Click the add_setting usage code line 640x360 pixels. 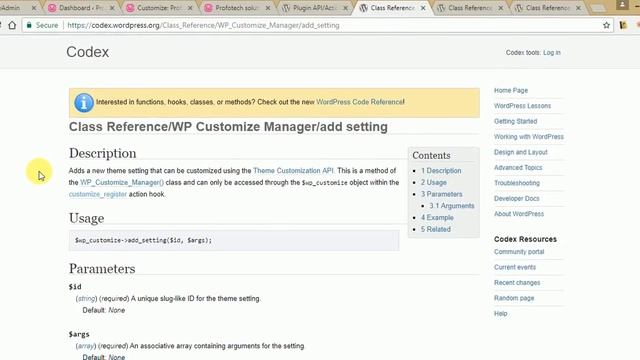[143, 240]
